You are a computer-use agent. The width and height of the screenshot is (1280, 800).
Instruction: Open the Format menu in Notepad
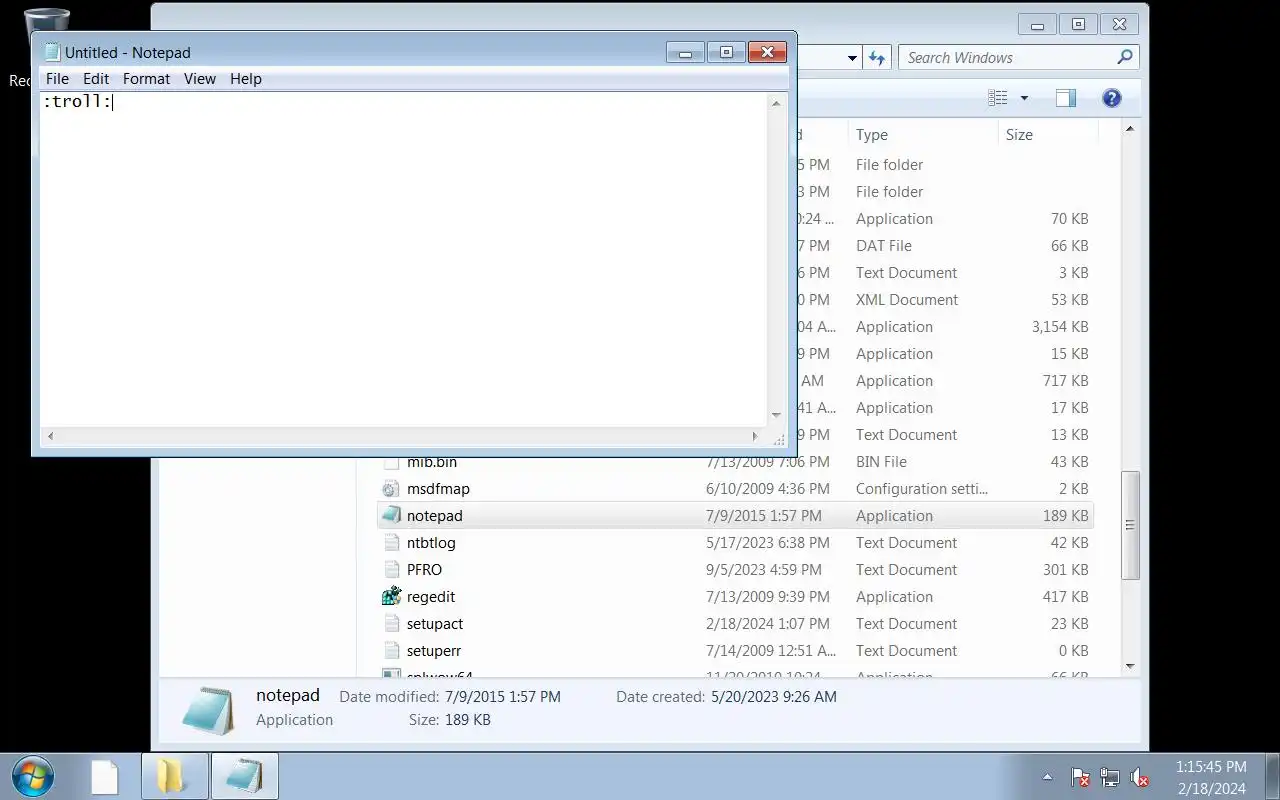click(146, 79)
